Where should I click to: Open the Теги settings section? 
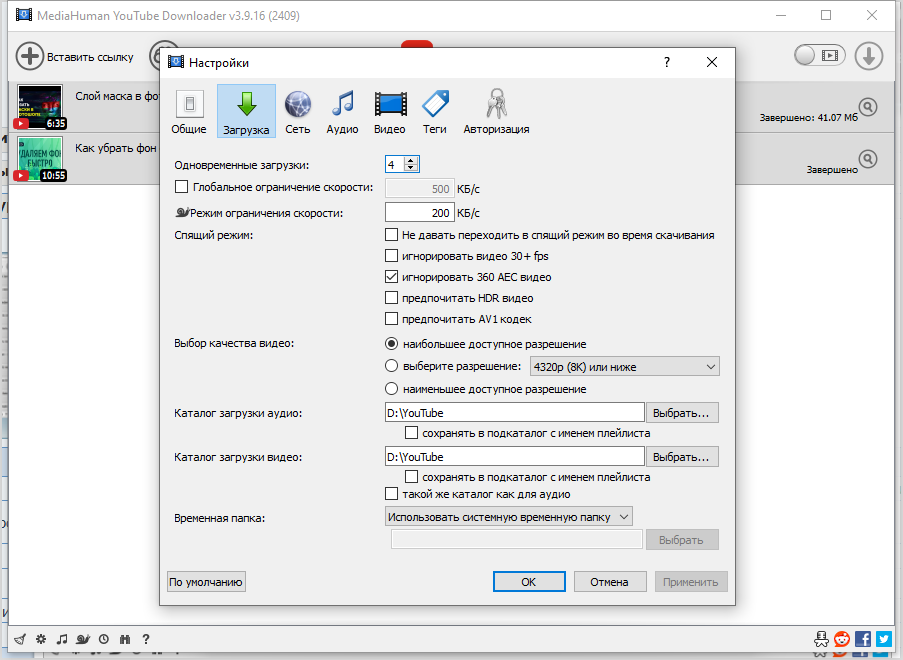coord(434,111)
